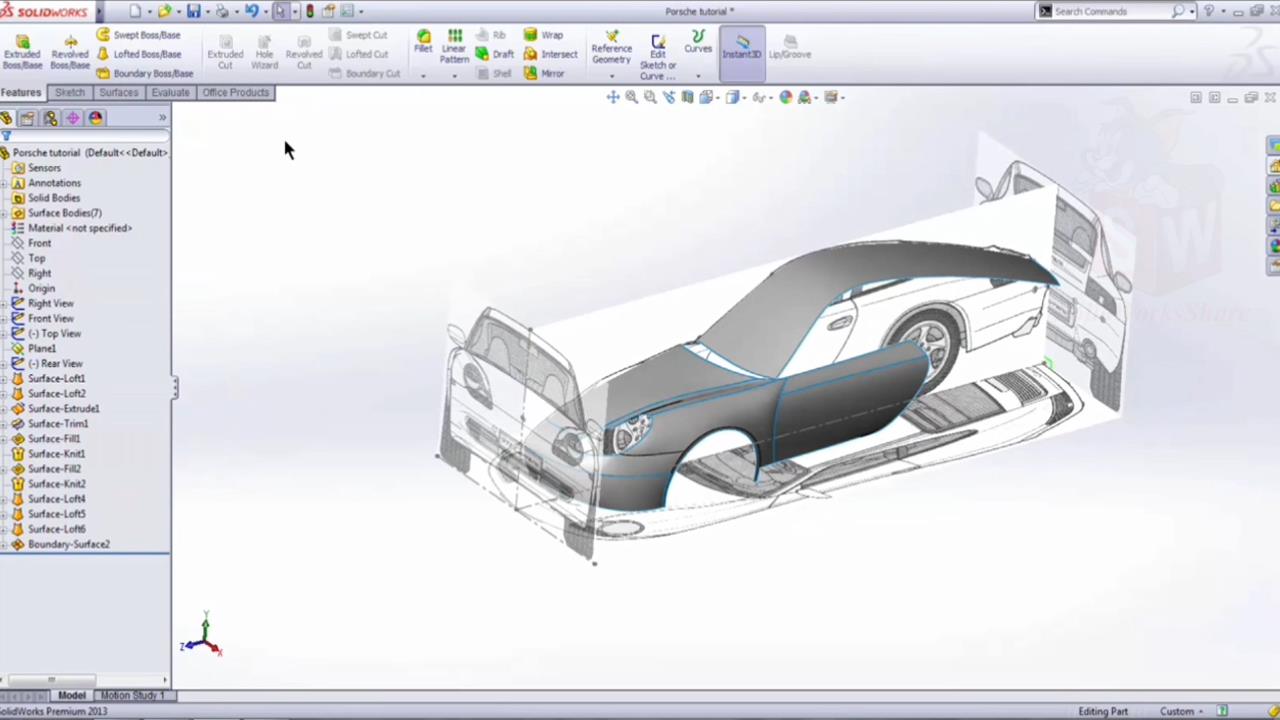Select the Revolved Boss/Base tool
Image resolution: width=1280 pixels, height=720 pixels.
tap(70, 52)
